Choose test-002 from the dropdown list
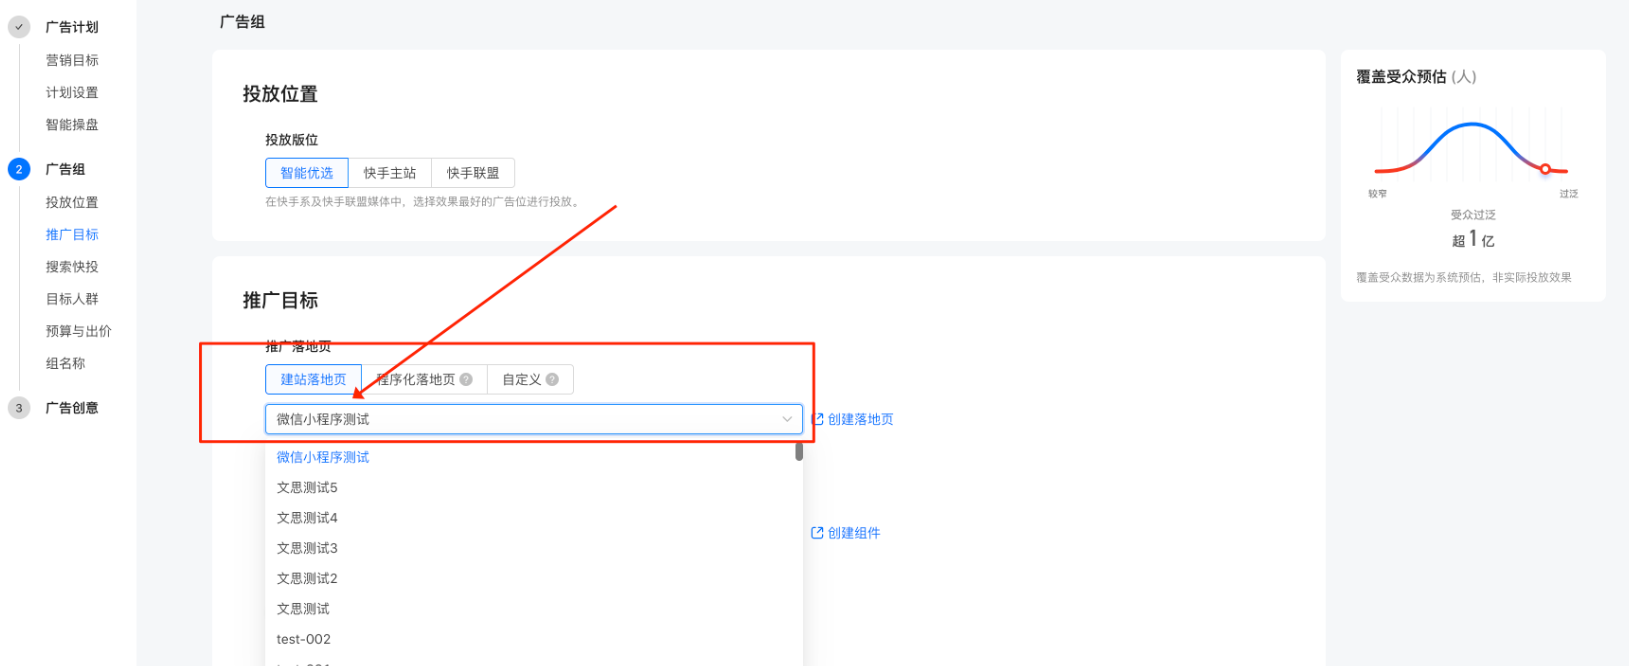 (x=303, y=639)
